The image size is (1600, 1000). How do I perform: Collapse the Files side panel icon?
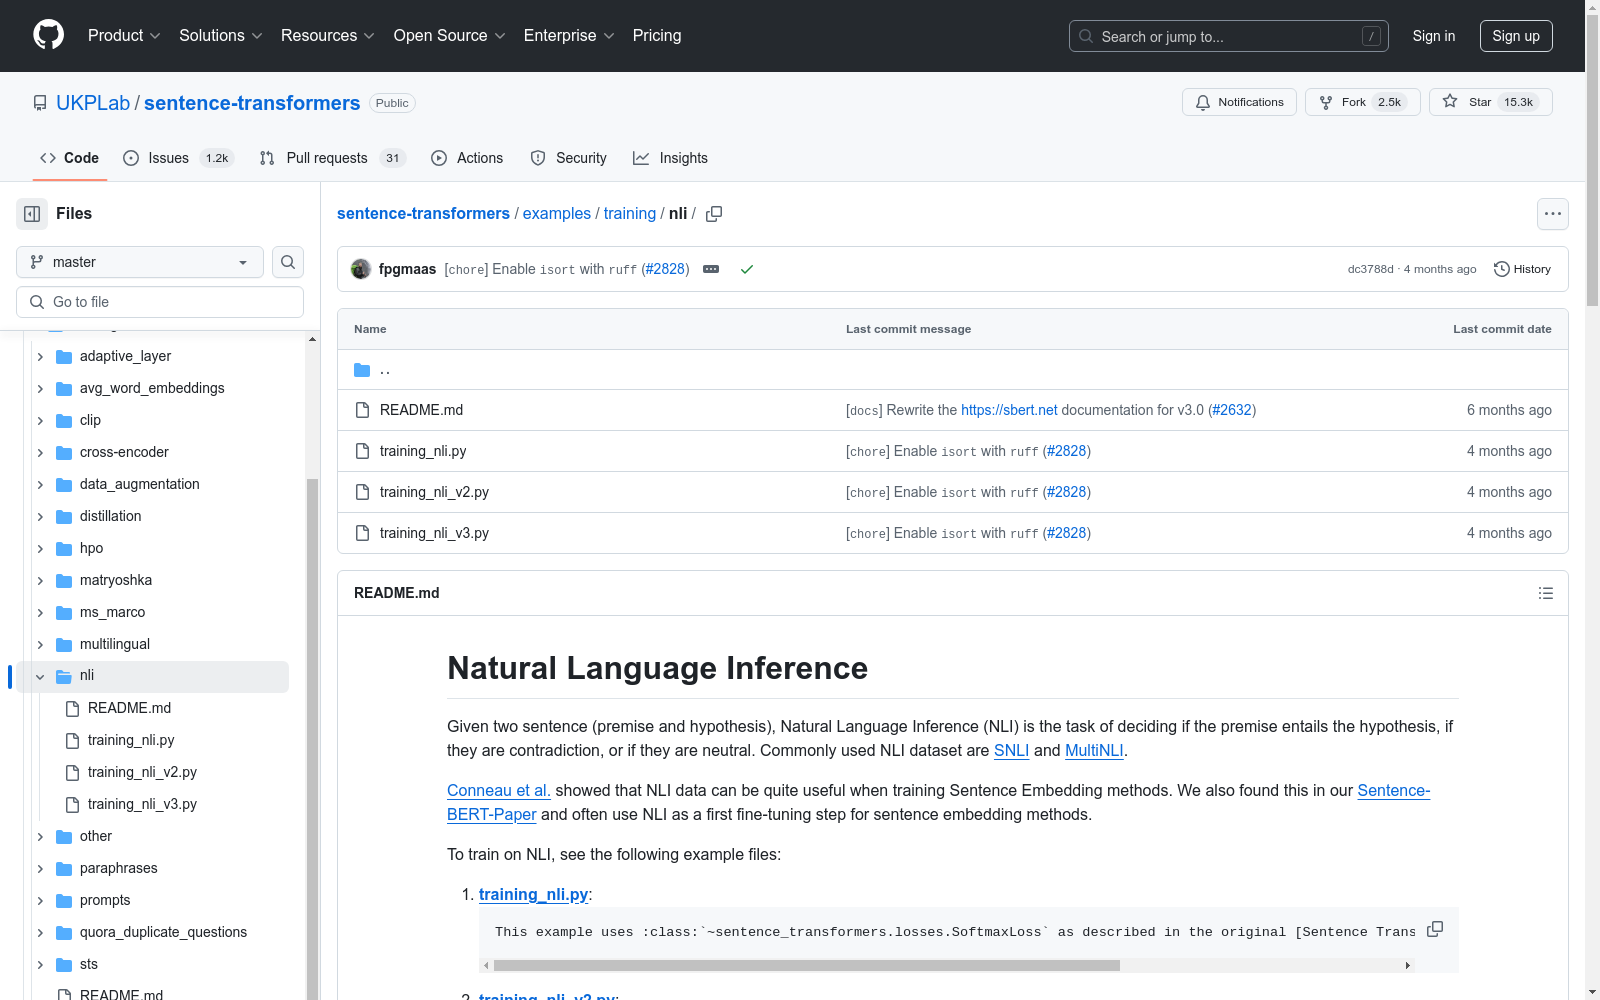click(32, 214)
